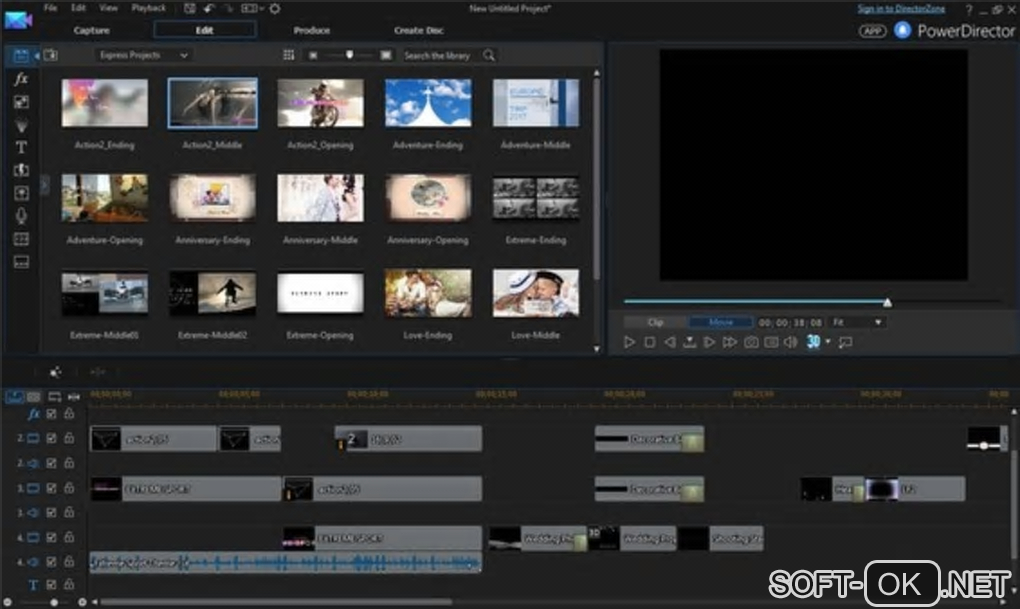1020x609 pixels.
Task: Click the timeline zoom slider handle
Action: click(55, 602)
